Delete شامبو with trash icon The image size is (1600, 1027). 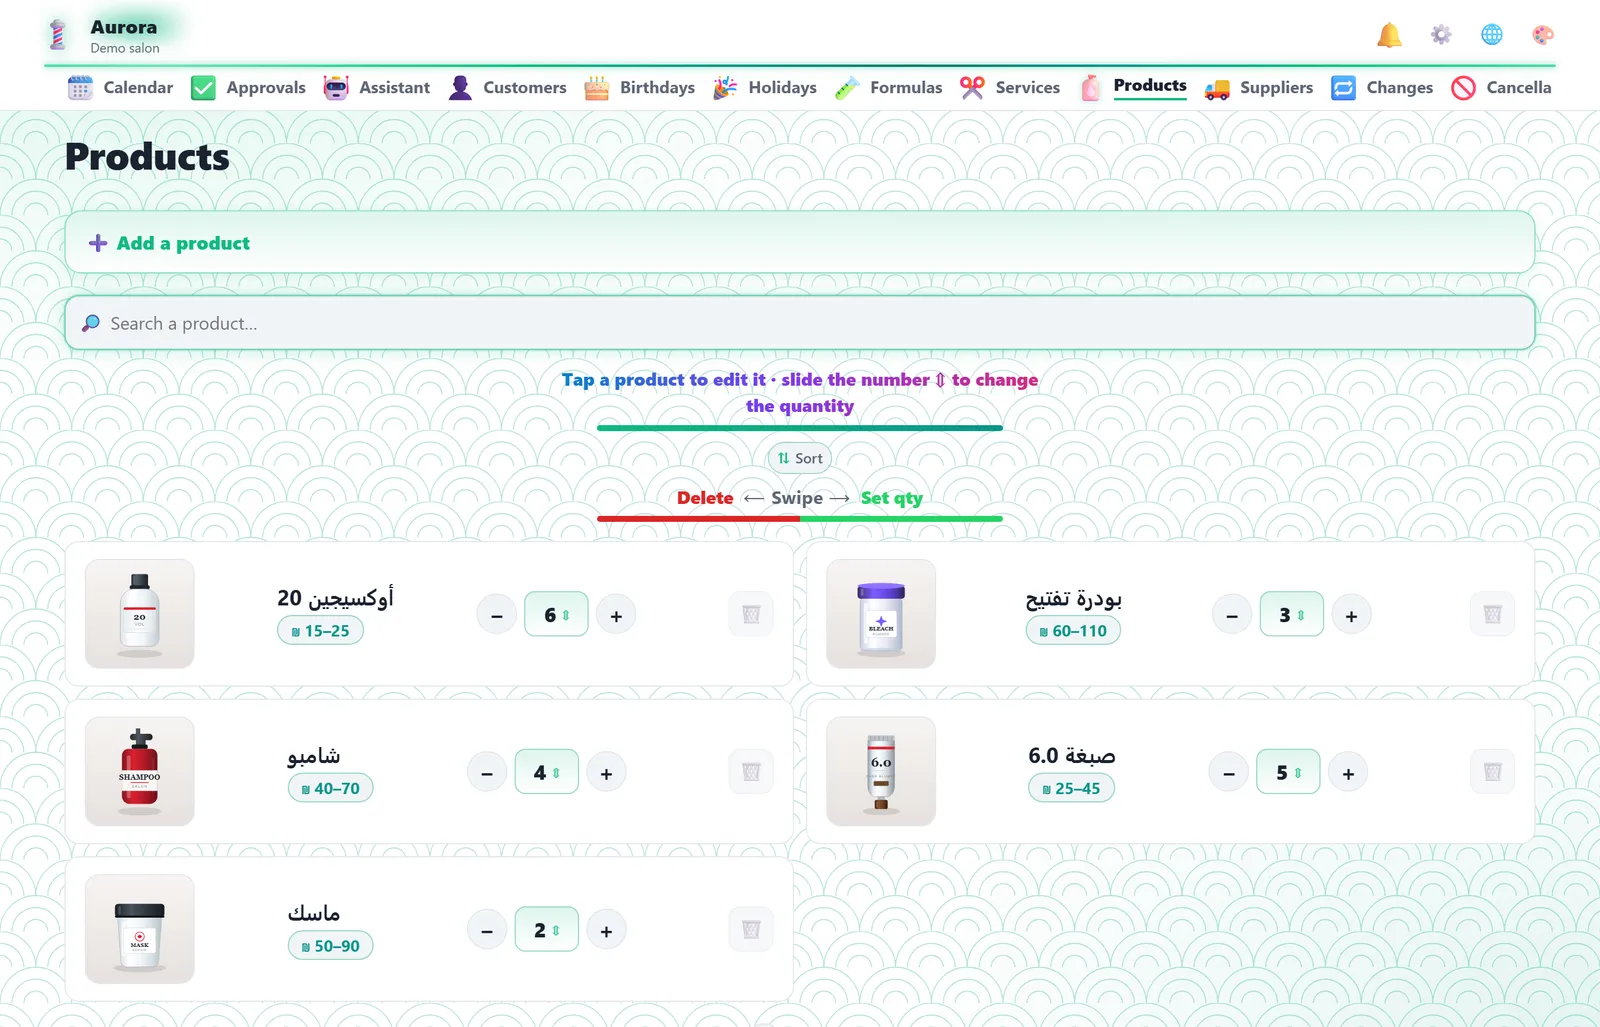click(x=751, y=772)
